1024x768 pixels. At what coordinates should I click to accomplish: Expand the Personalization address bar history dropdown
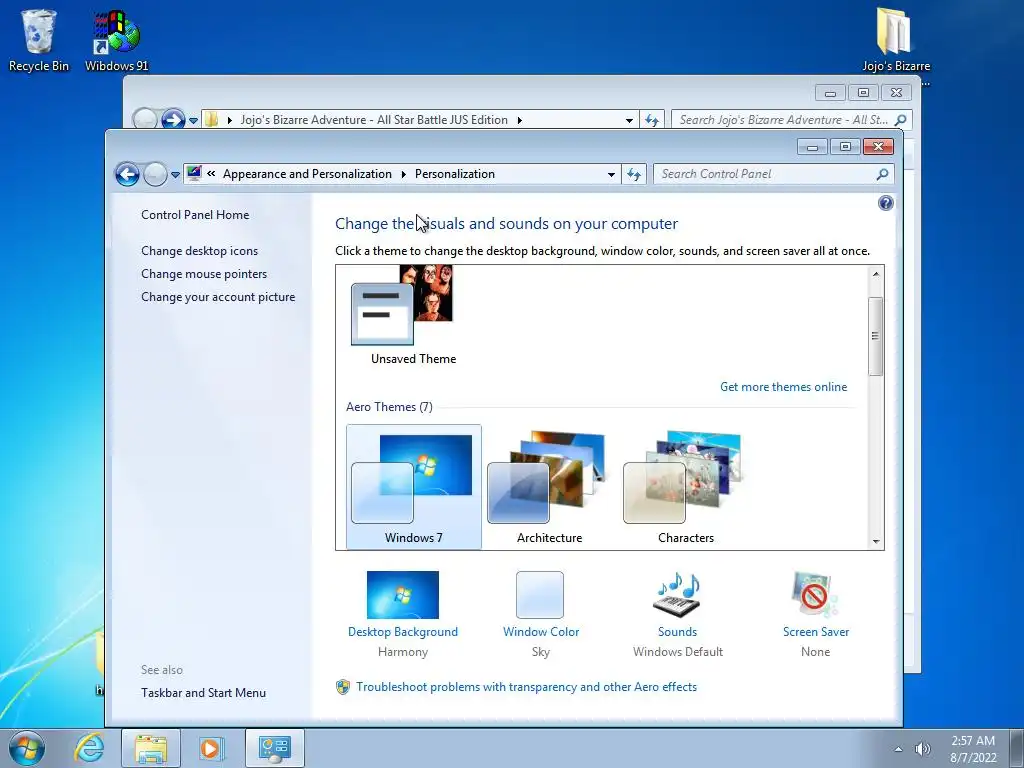point(611,174)
